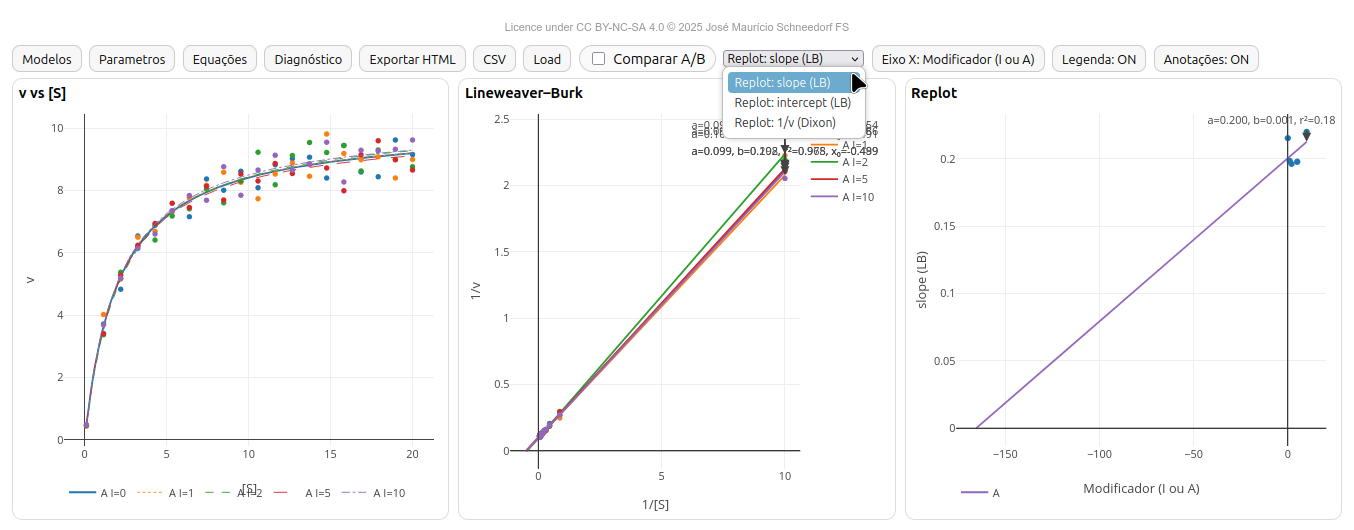Disable the Anotações: ON toggle
The image size is (1354, 530).
[x=1206, y=59]
